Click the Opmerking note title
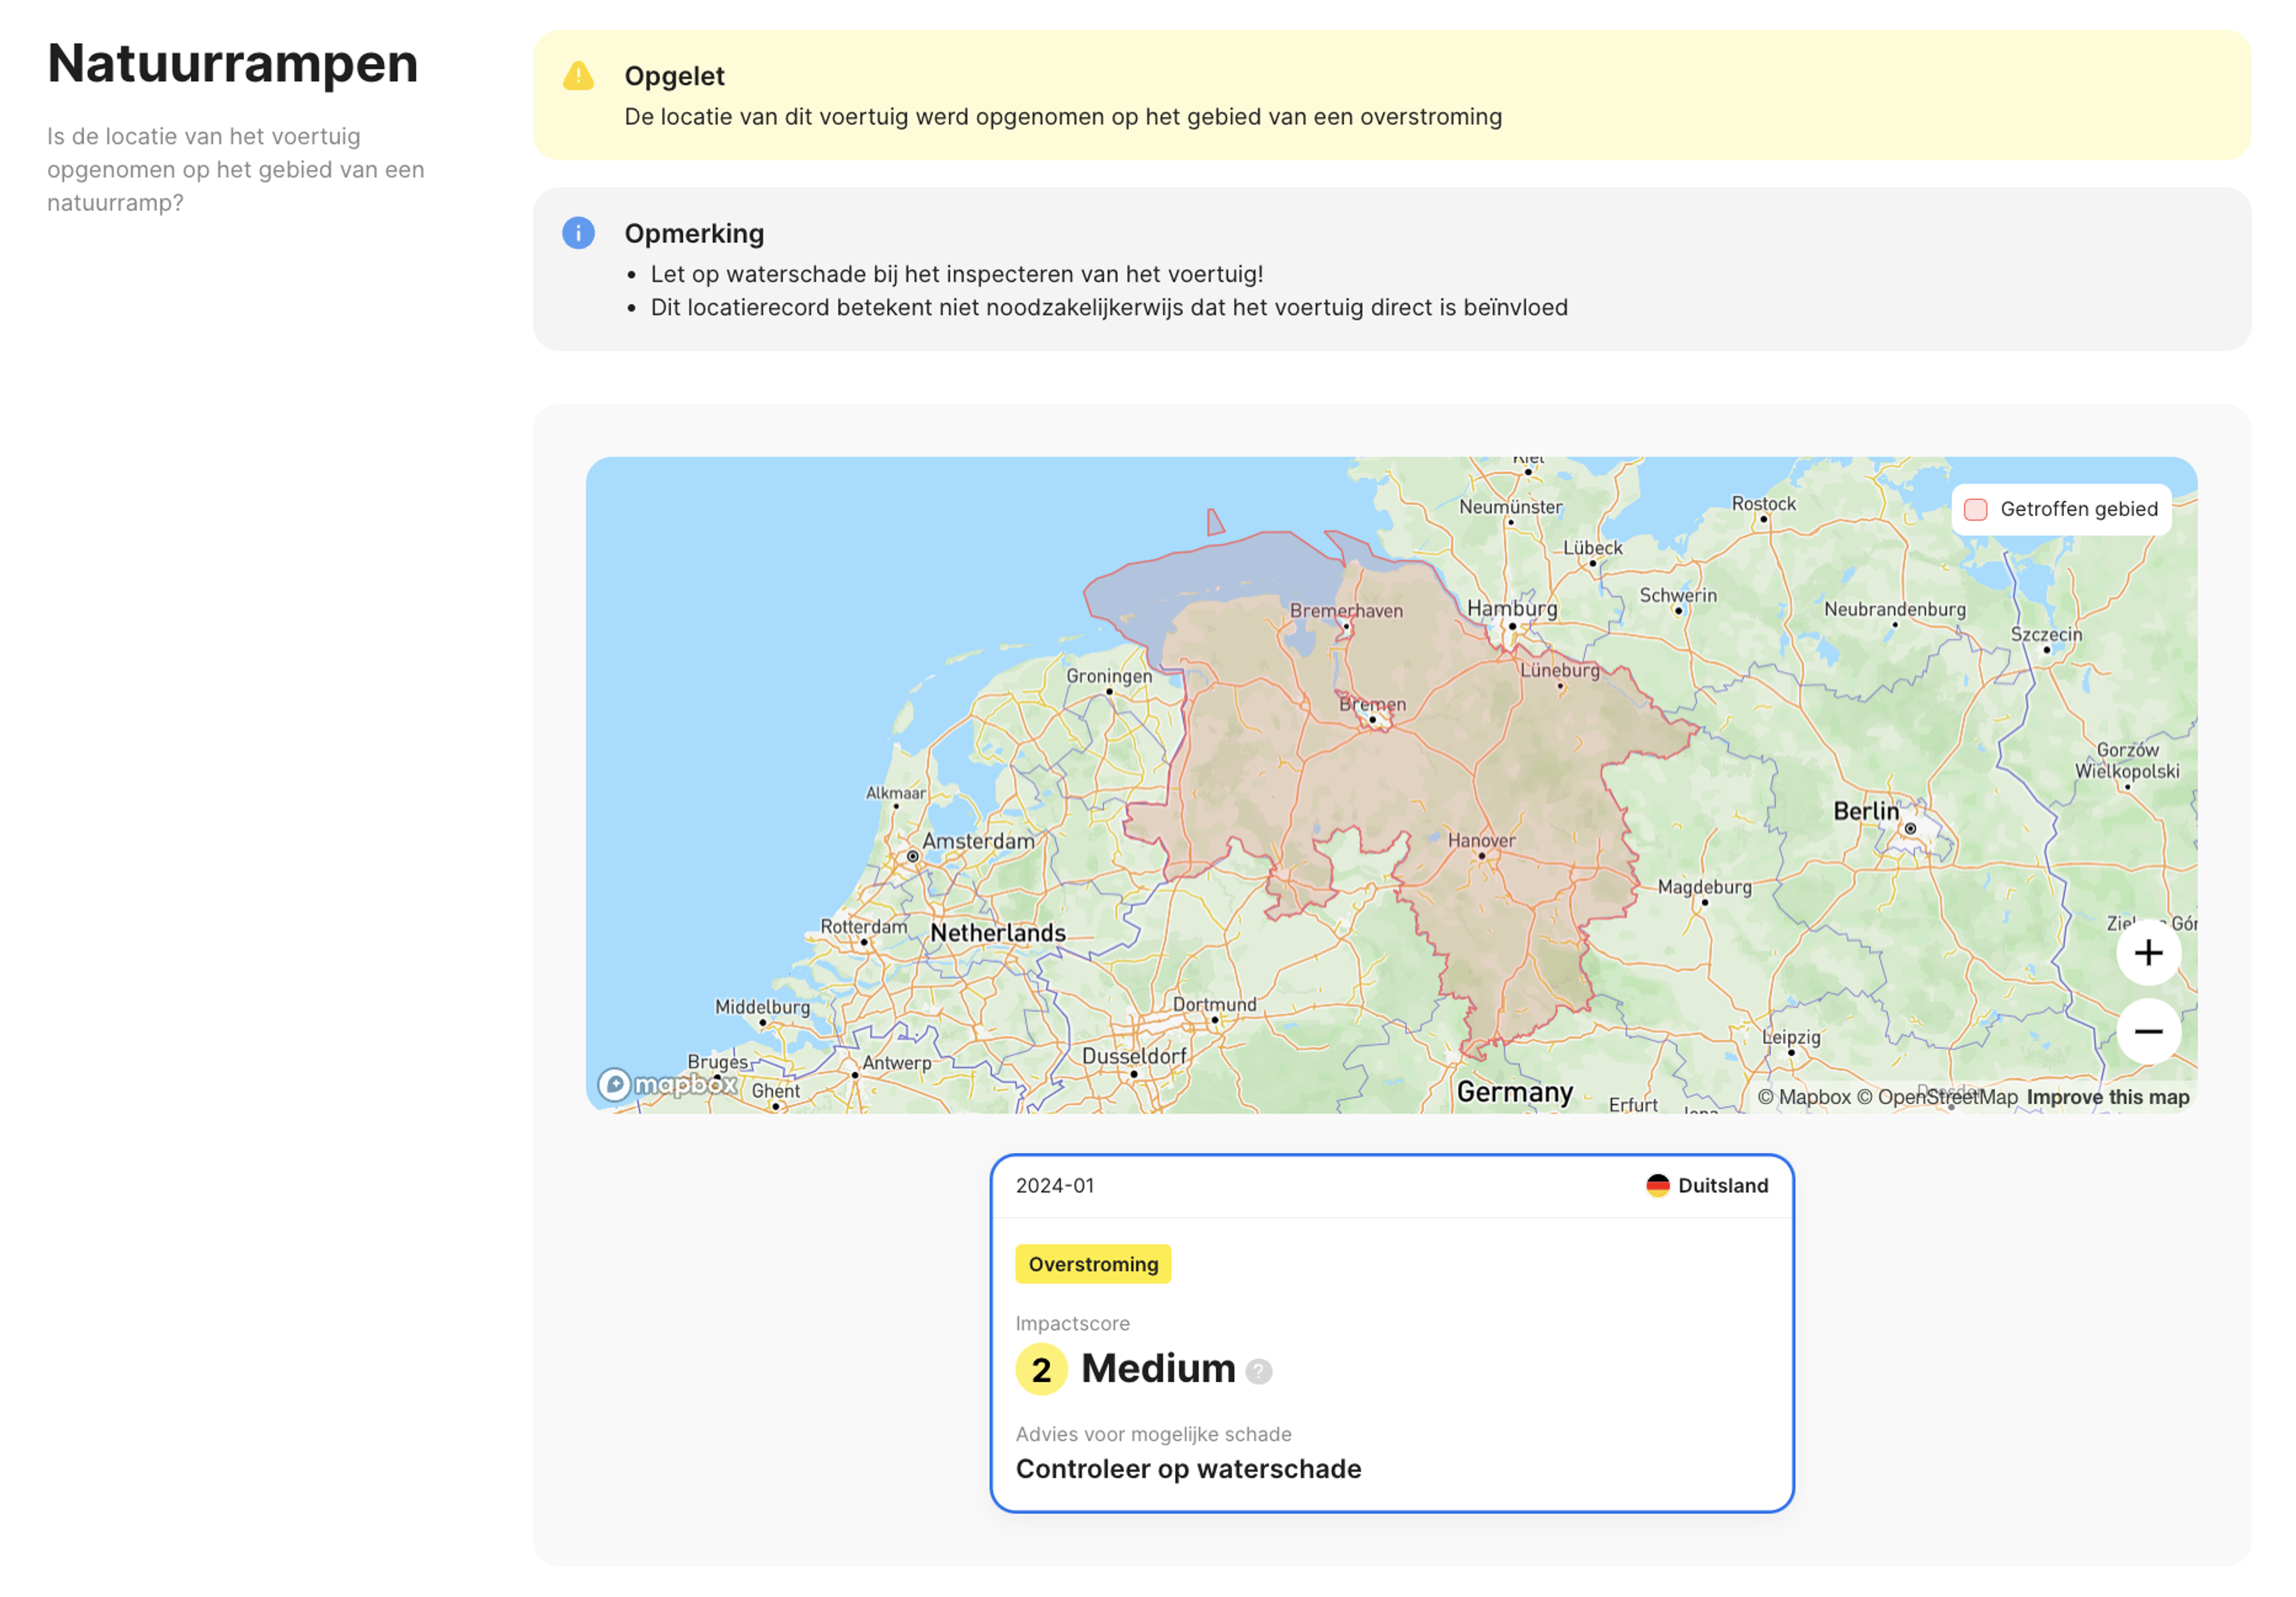The width and height of the screenshot is (2296, 1597). [694, 233]
